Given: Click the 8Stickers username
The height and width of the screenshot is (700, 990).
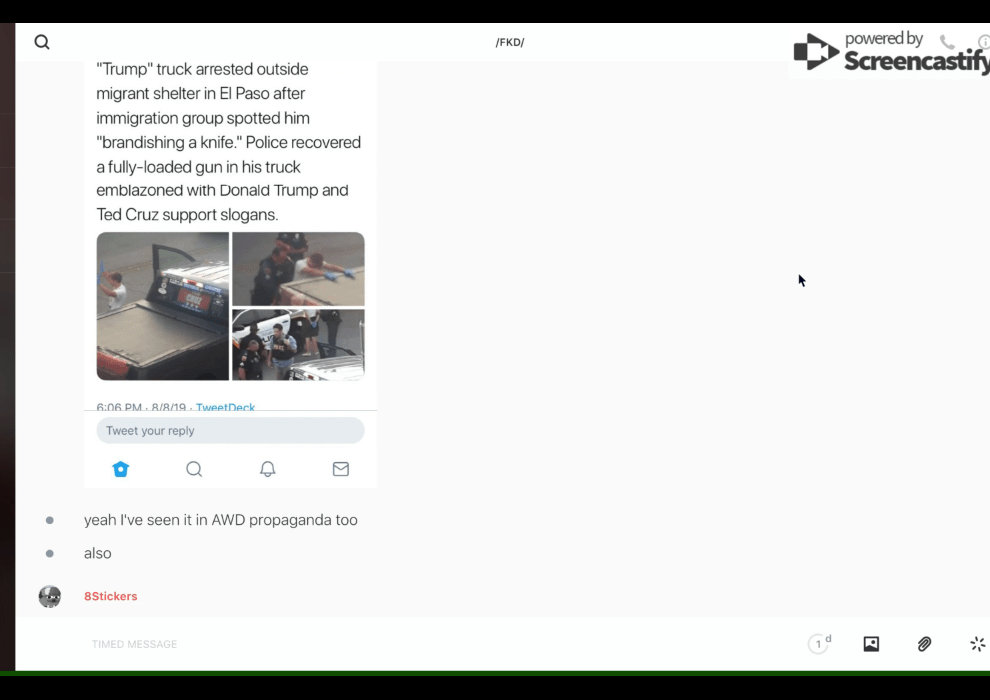Looking at the screenshot, I should (110, 596).
